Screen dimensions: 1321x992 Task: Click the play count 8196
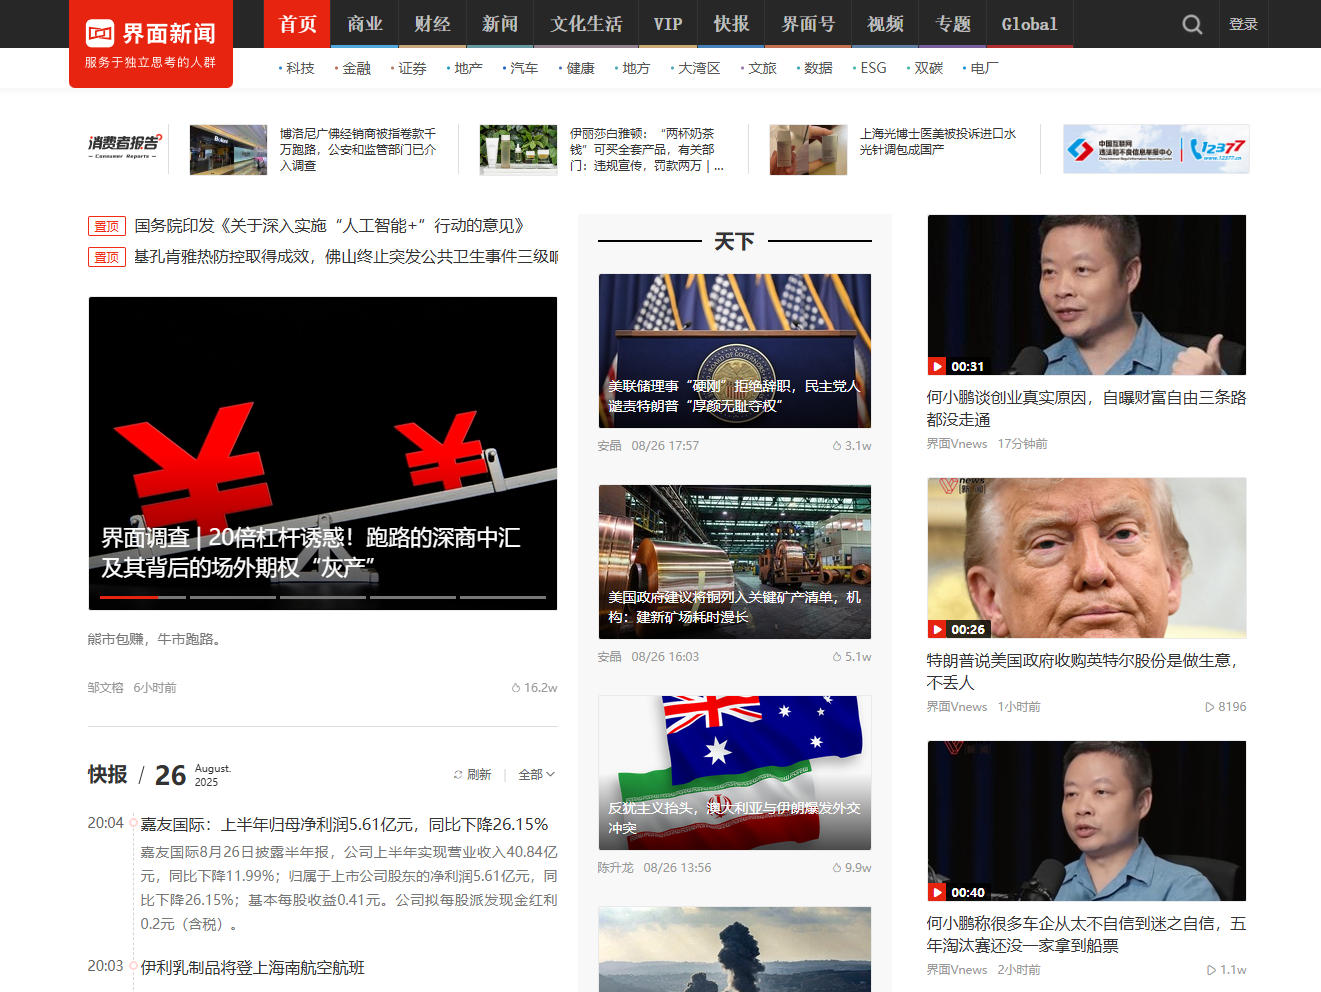[1226, 707]
